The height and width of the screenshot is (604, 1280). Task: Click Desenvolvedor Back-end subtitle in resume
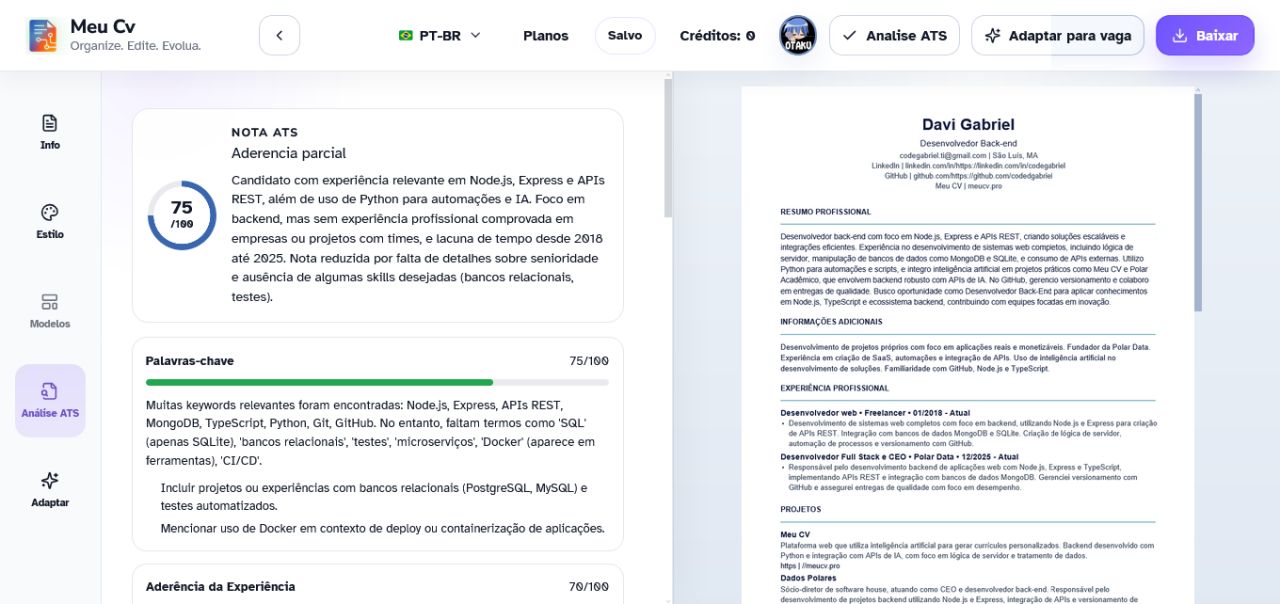pos(968,144)
